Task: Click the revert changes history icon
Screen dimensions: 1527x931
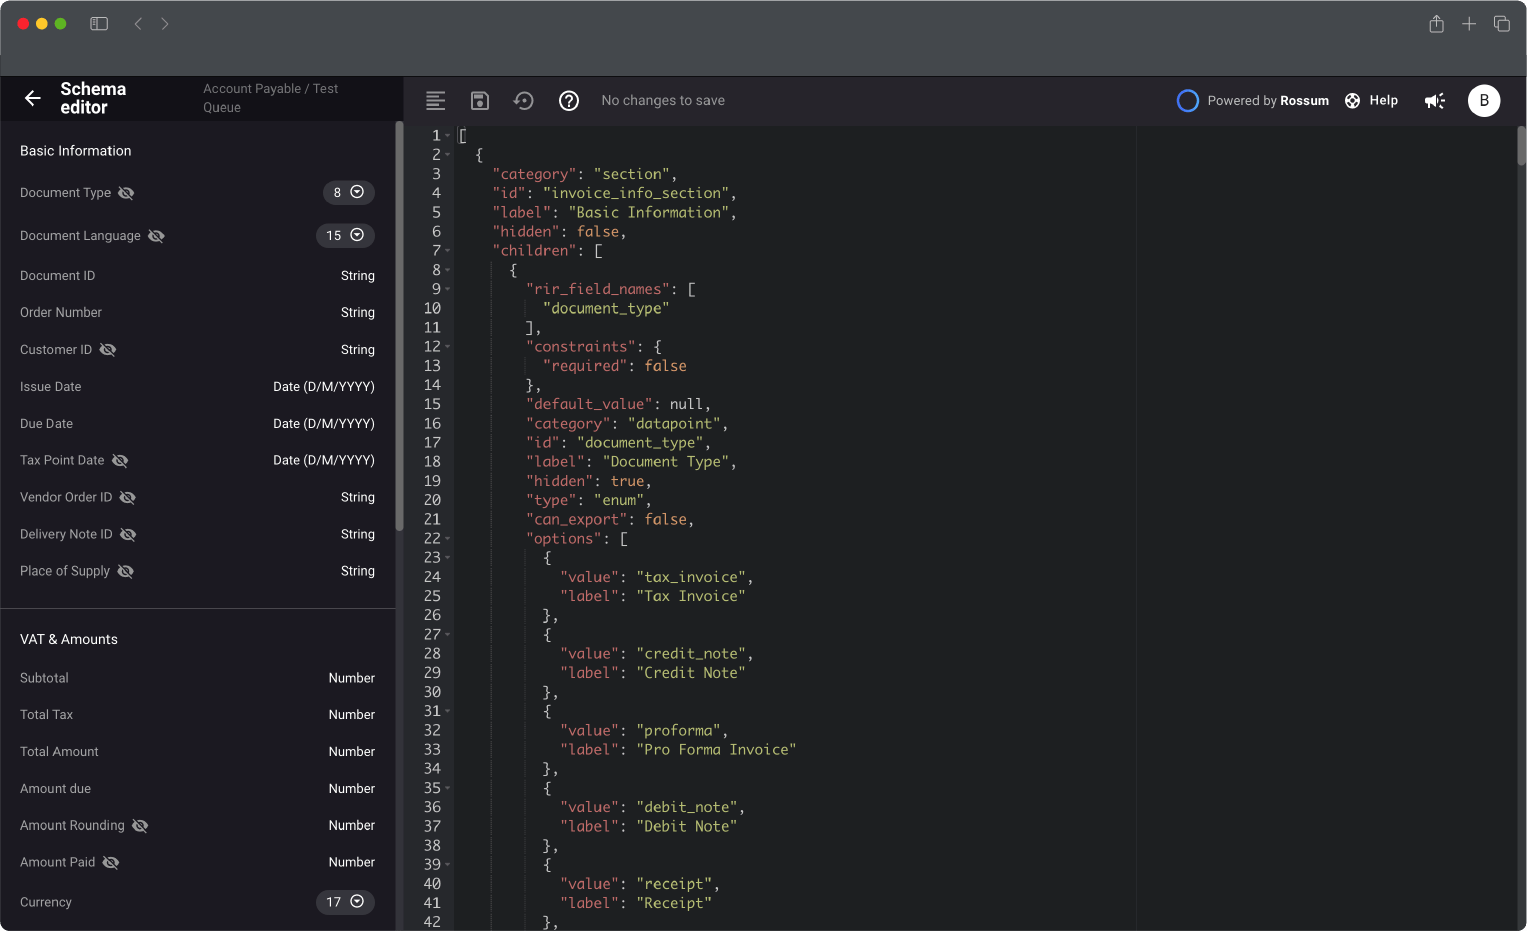Action: click(x=523, y=100)
